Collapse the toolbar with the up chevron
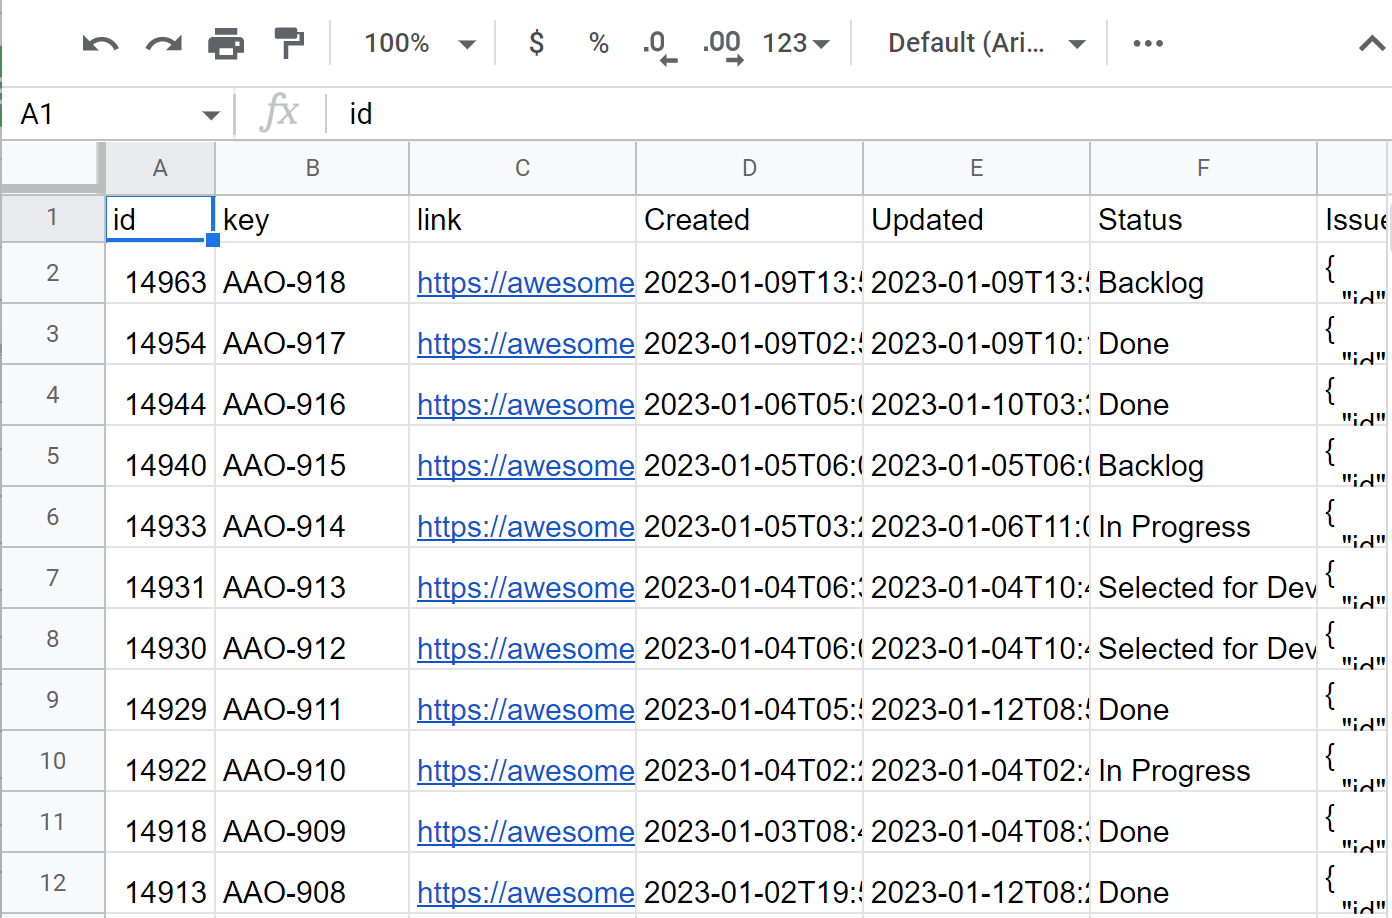The image size is (1392, 918). tap(1371, 44)
